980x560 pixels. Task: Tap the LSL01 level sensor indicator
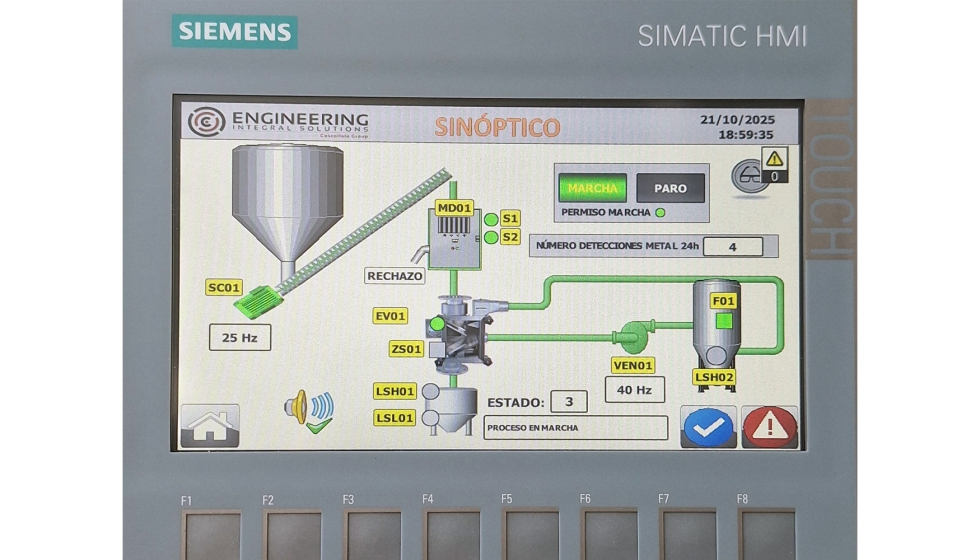tap(430, 418)
